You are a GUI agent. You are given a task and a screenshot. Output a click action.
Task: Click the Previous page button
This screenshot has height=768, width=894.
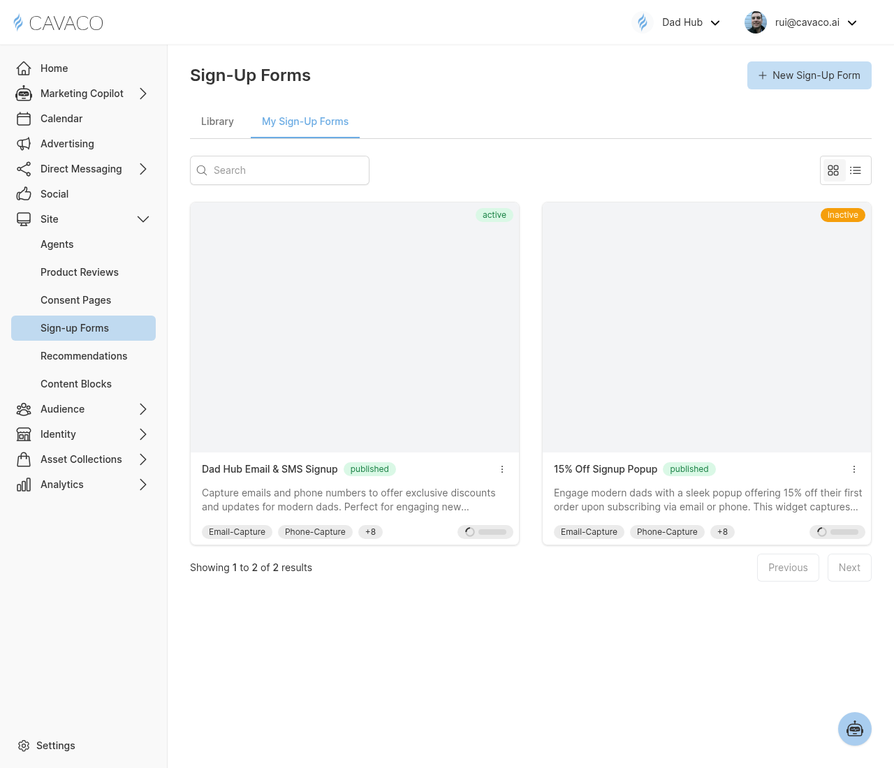coord(788,567)
